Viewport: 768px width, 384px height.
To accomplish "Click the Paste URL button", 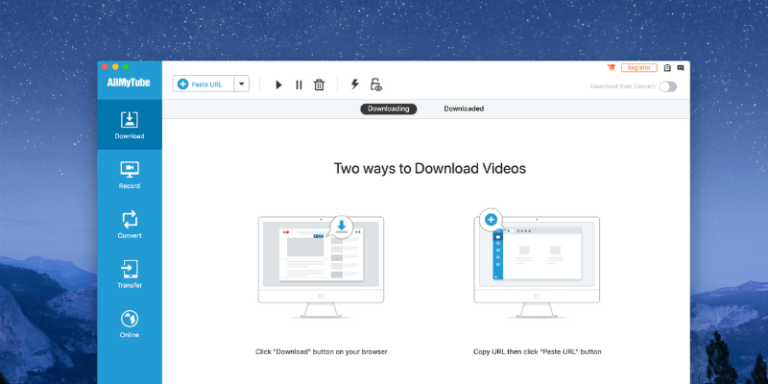I will click(x=204, y=84).
